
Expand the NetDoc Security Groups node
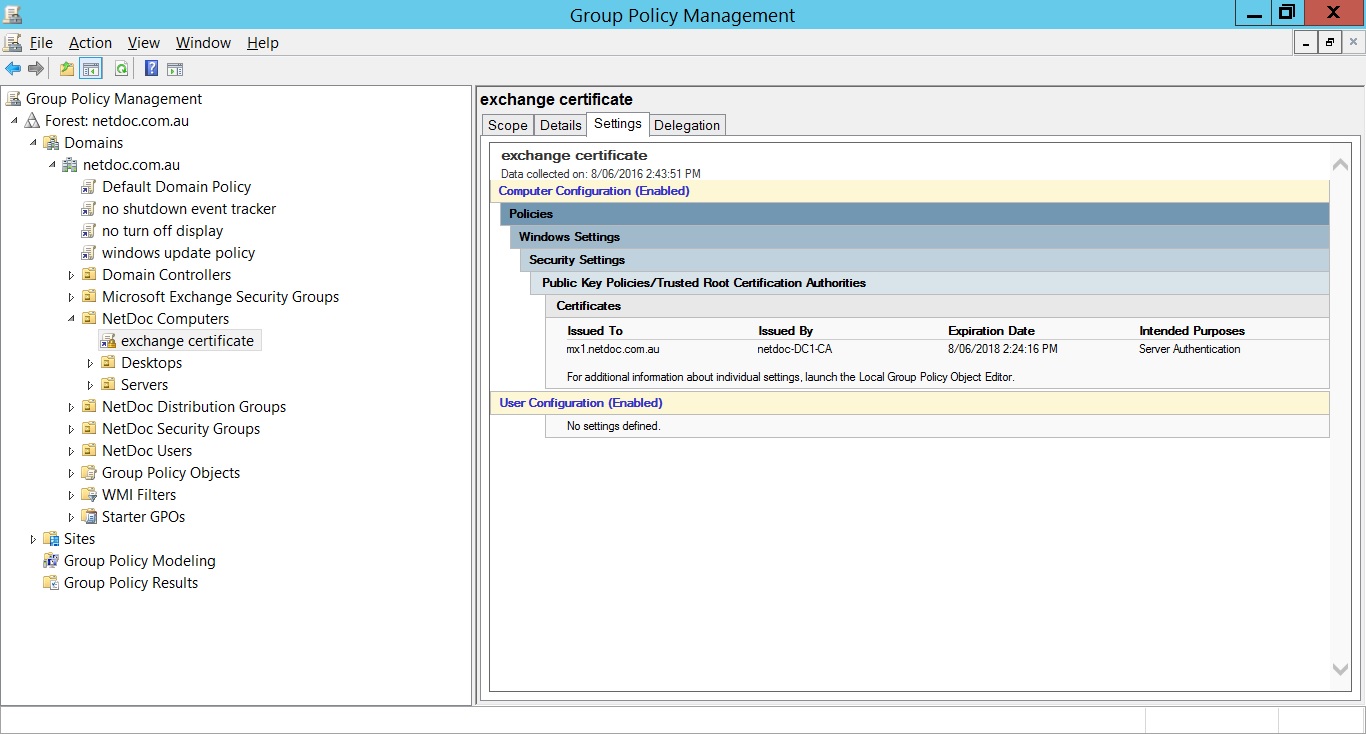(71, 429)
